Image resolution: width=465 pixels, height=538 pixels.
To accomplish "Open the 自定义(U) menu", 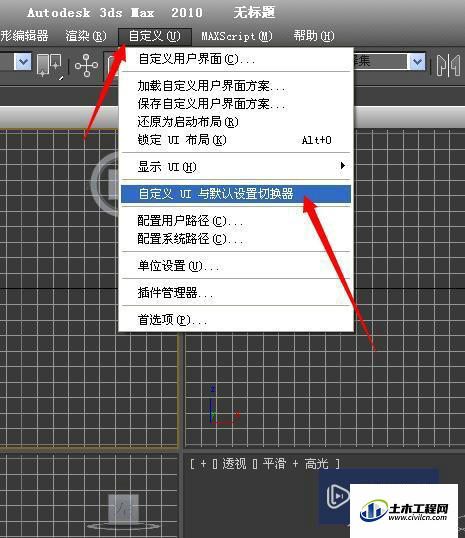I will click(x=155, y=36).
